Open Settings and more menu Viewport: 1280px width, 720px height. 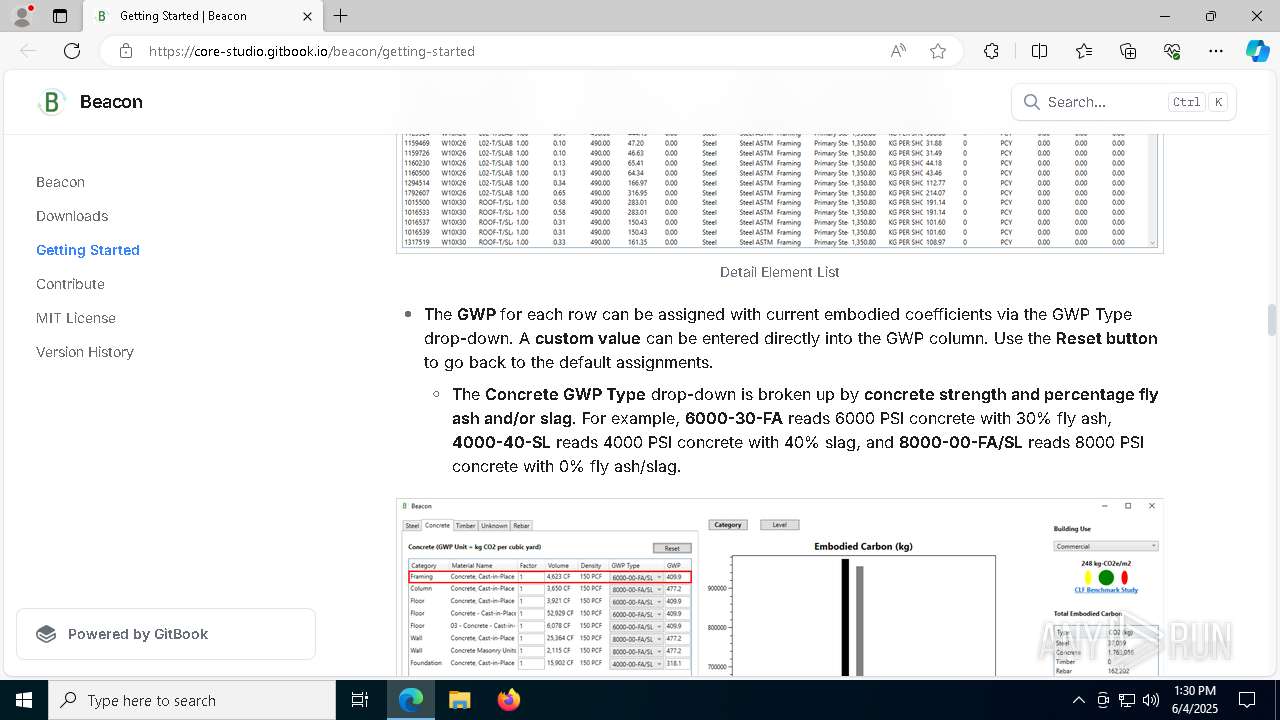point(1216,51)
